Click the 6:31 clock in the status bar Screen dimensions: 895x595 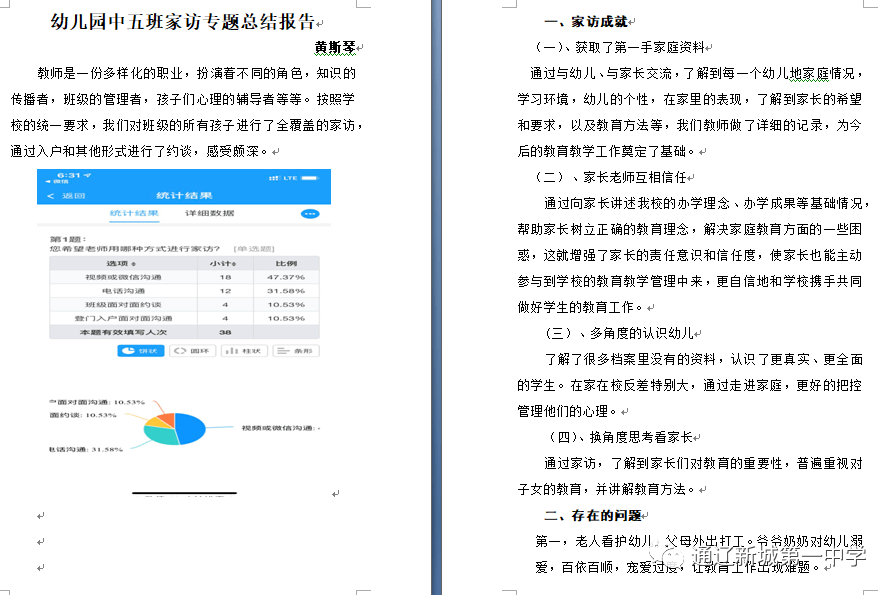pos(67,174)
